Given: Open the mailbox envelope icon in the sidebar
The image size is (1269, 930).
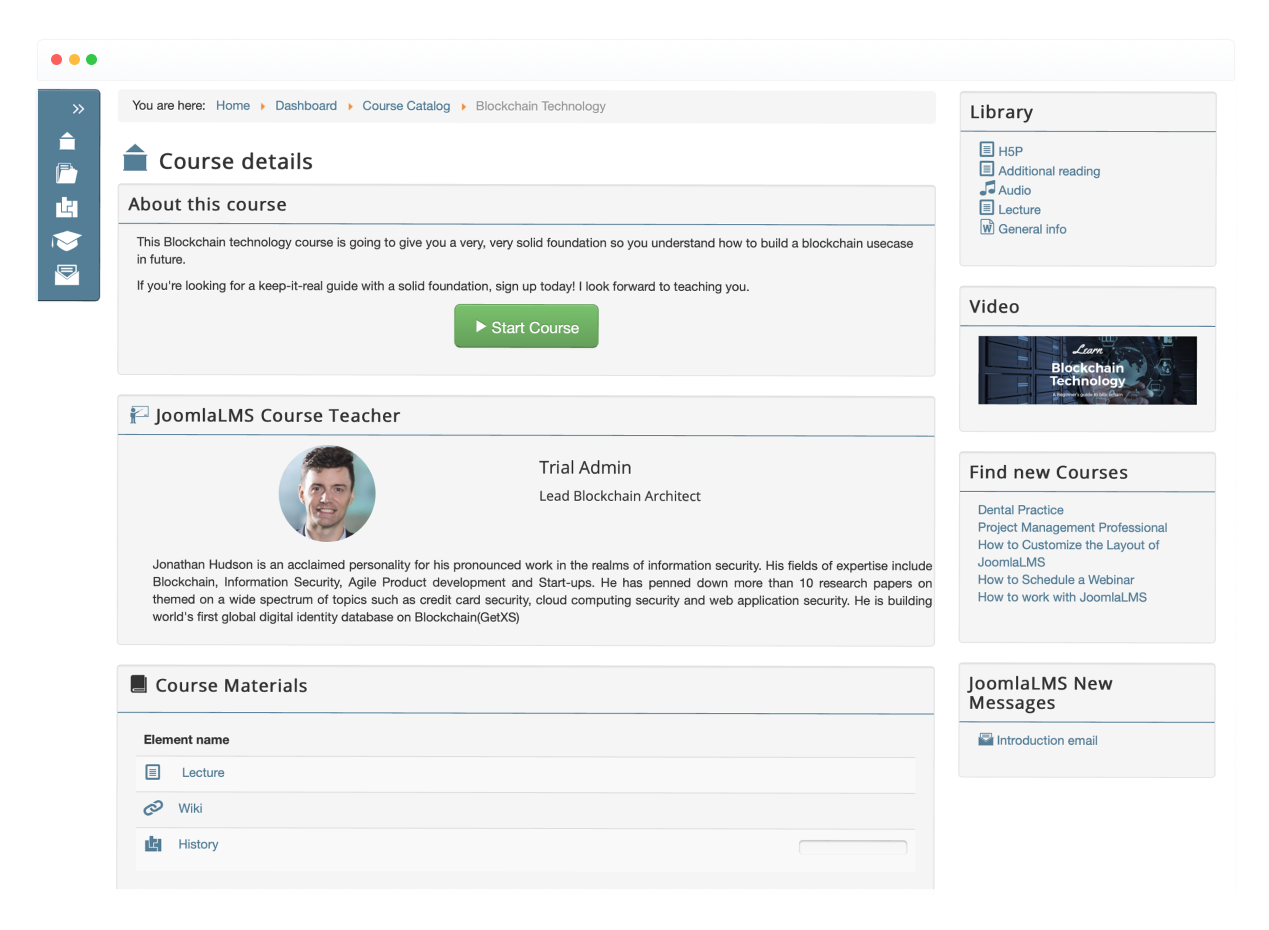Looking at the screenshot, I should 67,274.
